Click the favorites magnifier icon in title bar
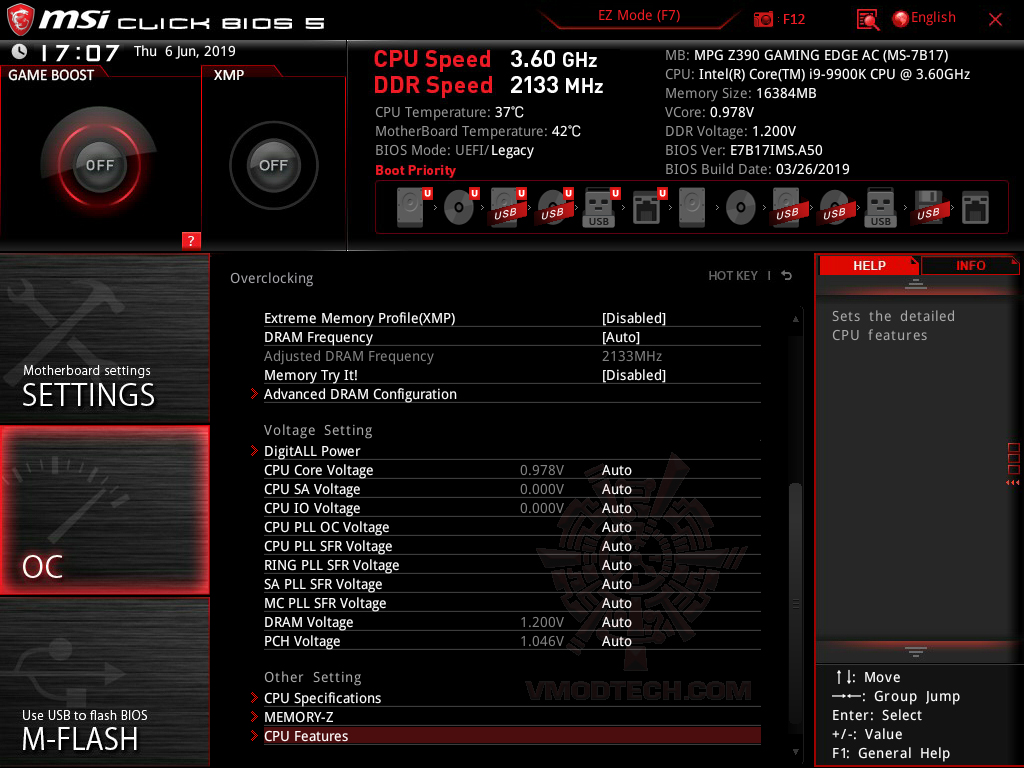 click(x=866, y=17)
